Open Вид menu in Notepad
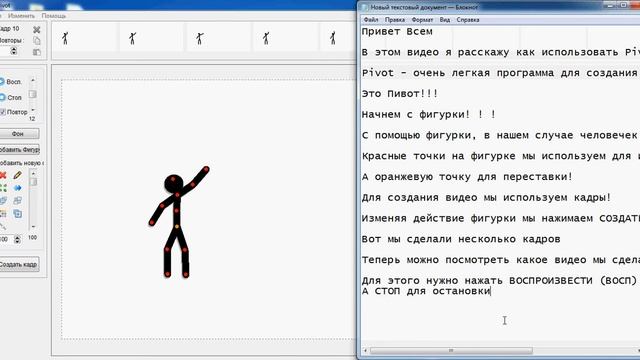 point(444,20)
